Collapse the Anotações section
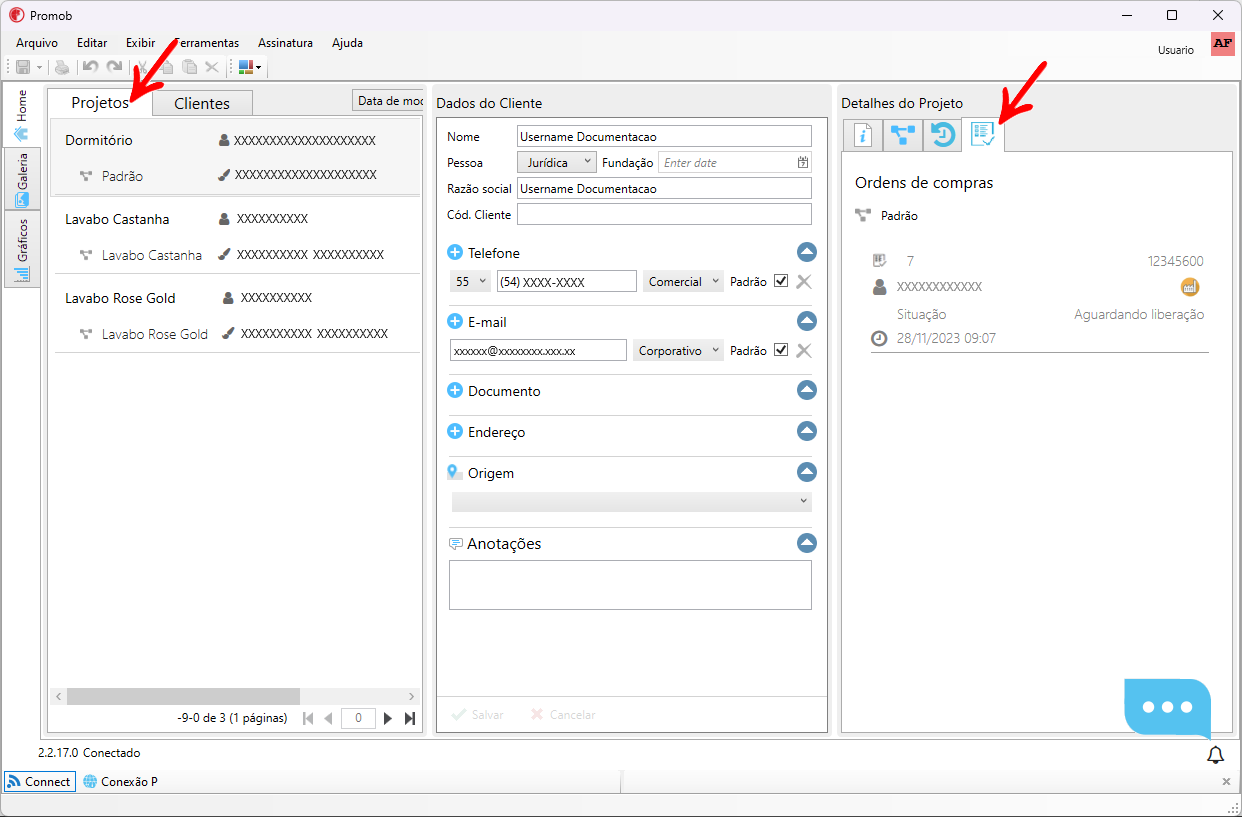The width and height of the screenshot is (1242, 817). (807, 543)
